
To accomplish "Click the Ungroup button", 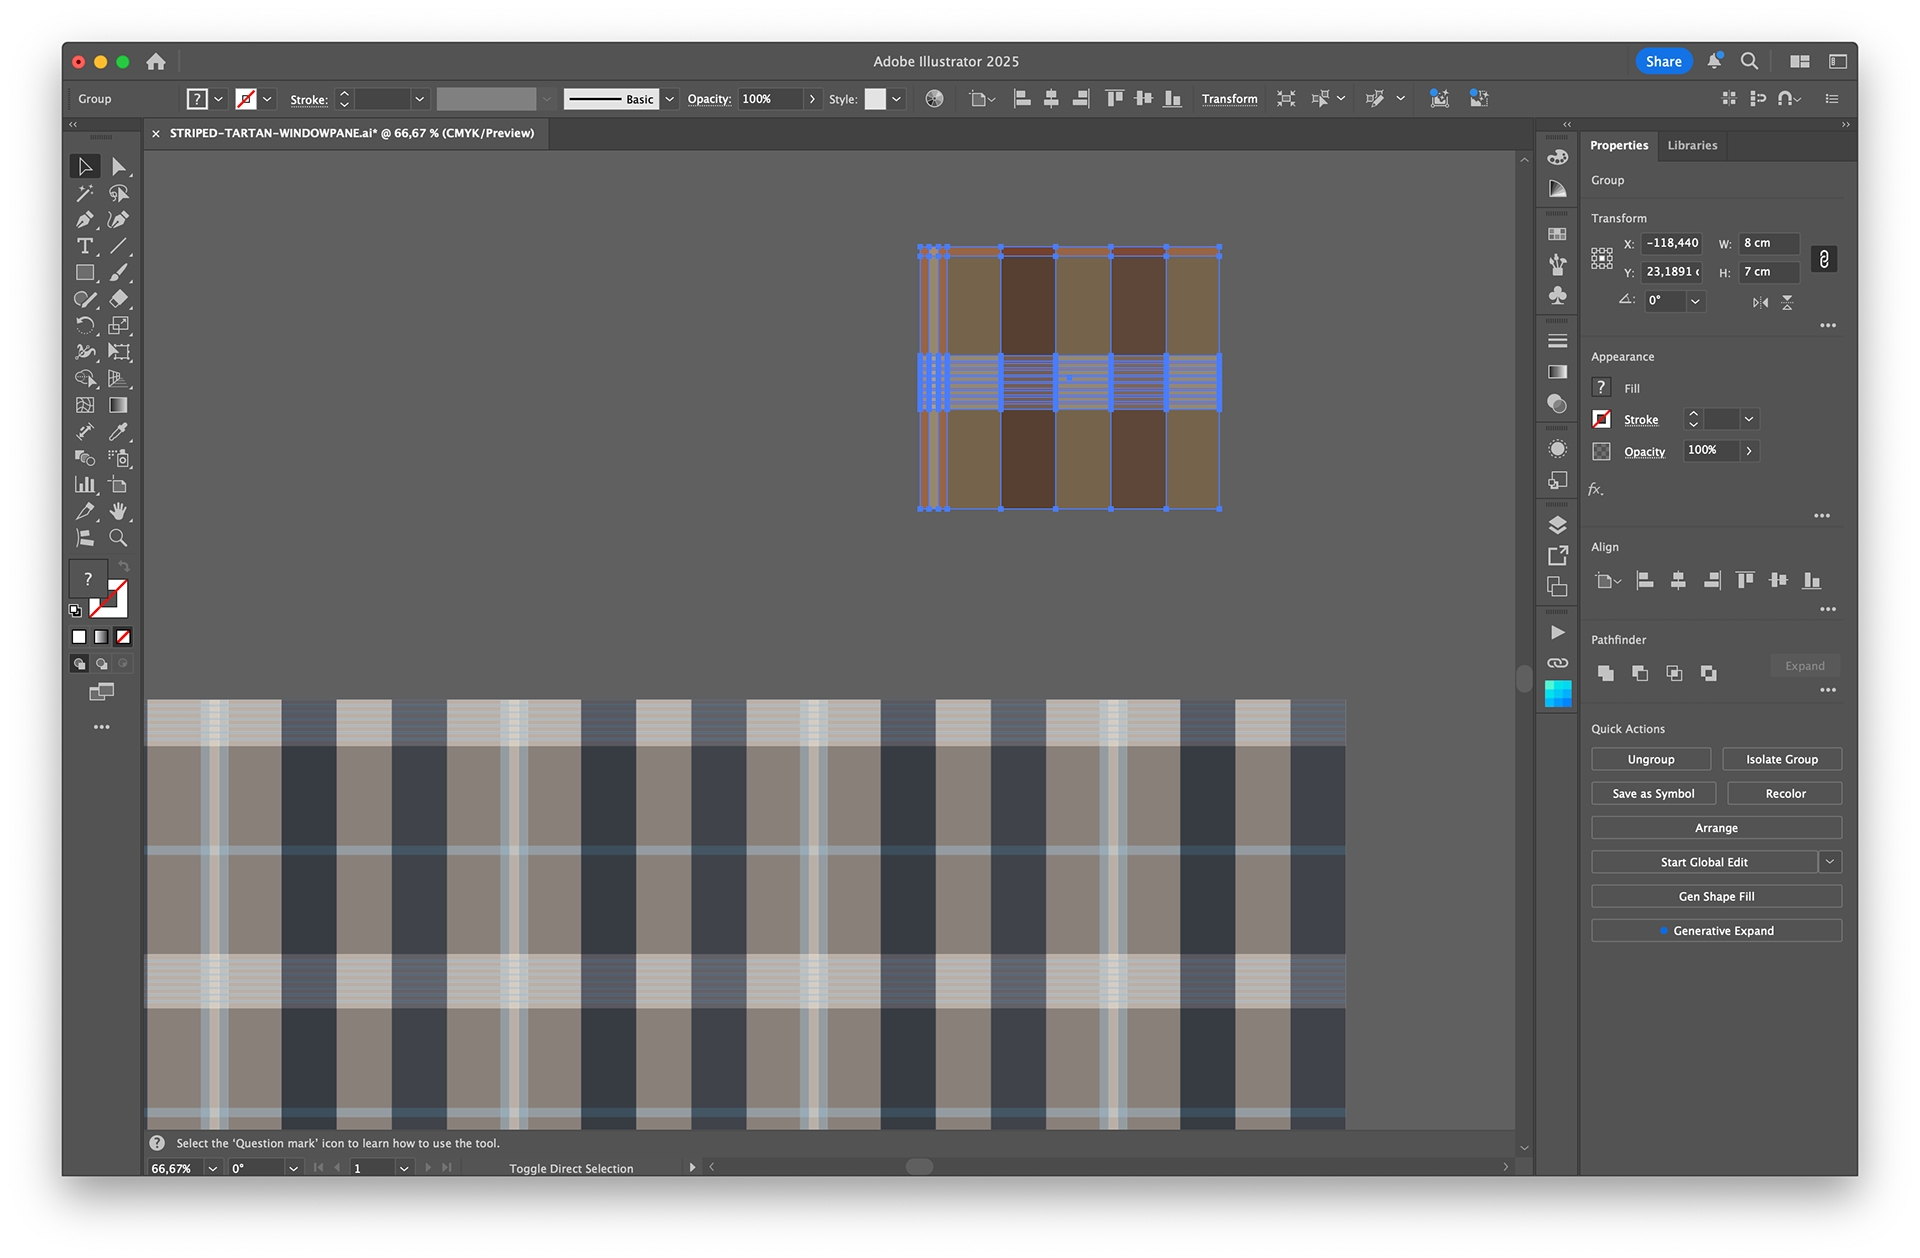I will (x=1650, y=759).
